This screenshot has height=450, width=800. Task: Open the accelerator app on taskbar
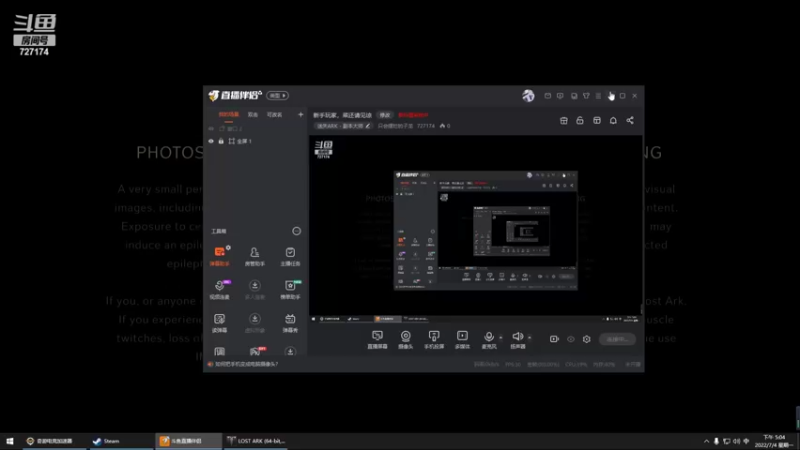pyautogui.click(x=53, y=441)
